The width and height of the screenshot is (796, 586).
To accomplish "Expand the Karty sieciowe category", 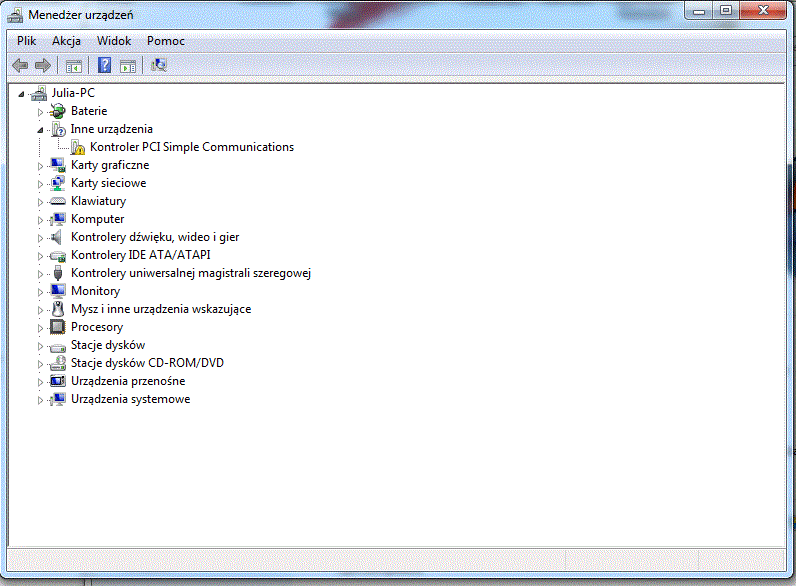I will point(40,184).
